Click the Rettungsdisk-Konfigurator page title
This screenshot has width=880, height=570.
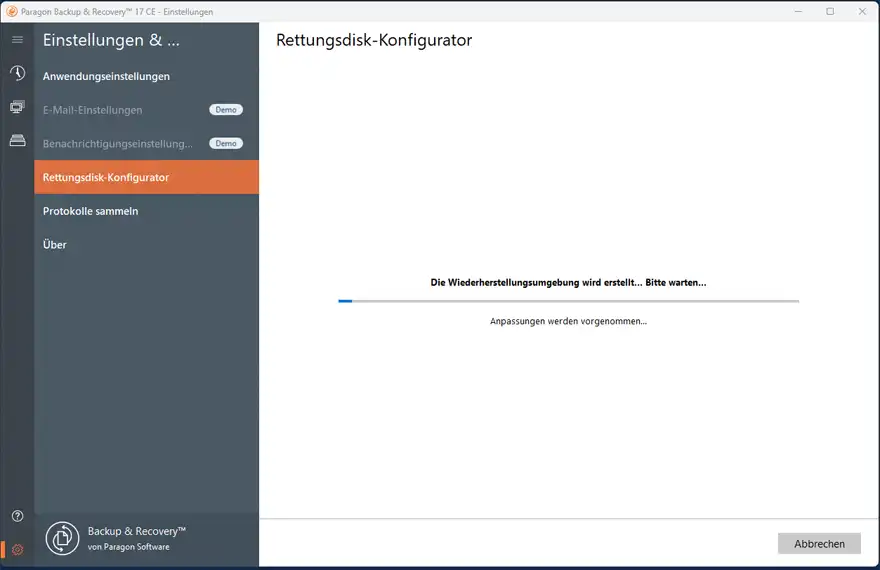(374, 40)
